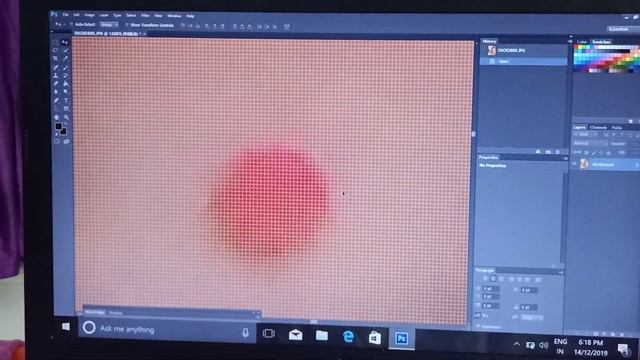Open the Filter menu
The width and height of the screenshot is (640, 360).
(145, 16)
